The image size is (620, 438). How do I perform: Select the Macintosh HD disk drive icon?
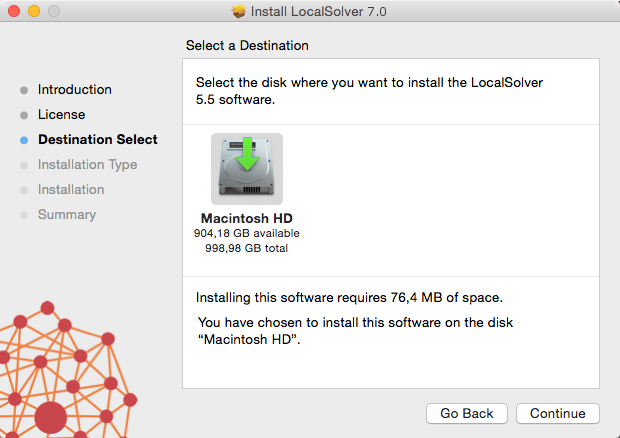(x=246, y=169)
